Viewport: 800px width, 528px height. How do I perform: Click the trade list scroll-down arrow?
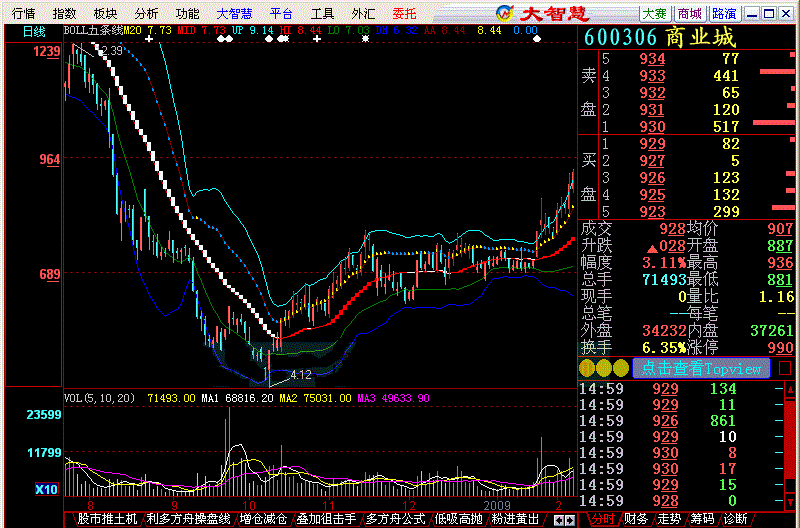(791, 501)
